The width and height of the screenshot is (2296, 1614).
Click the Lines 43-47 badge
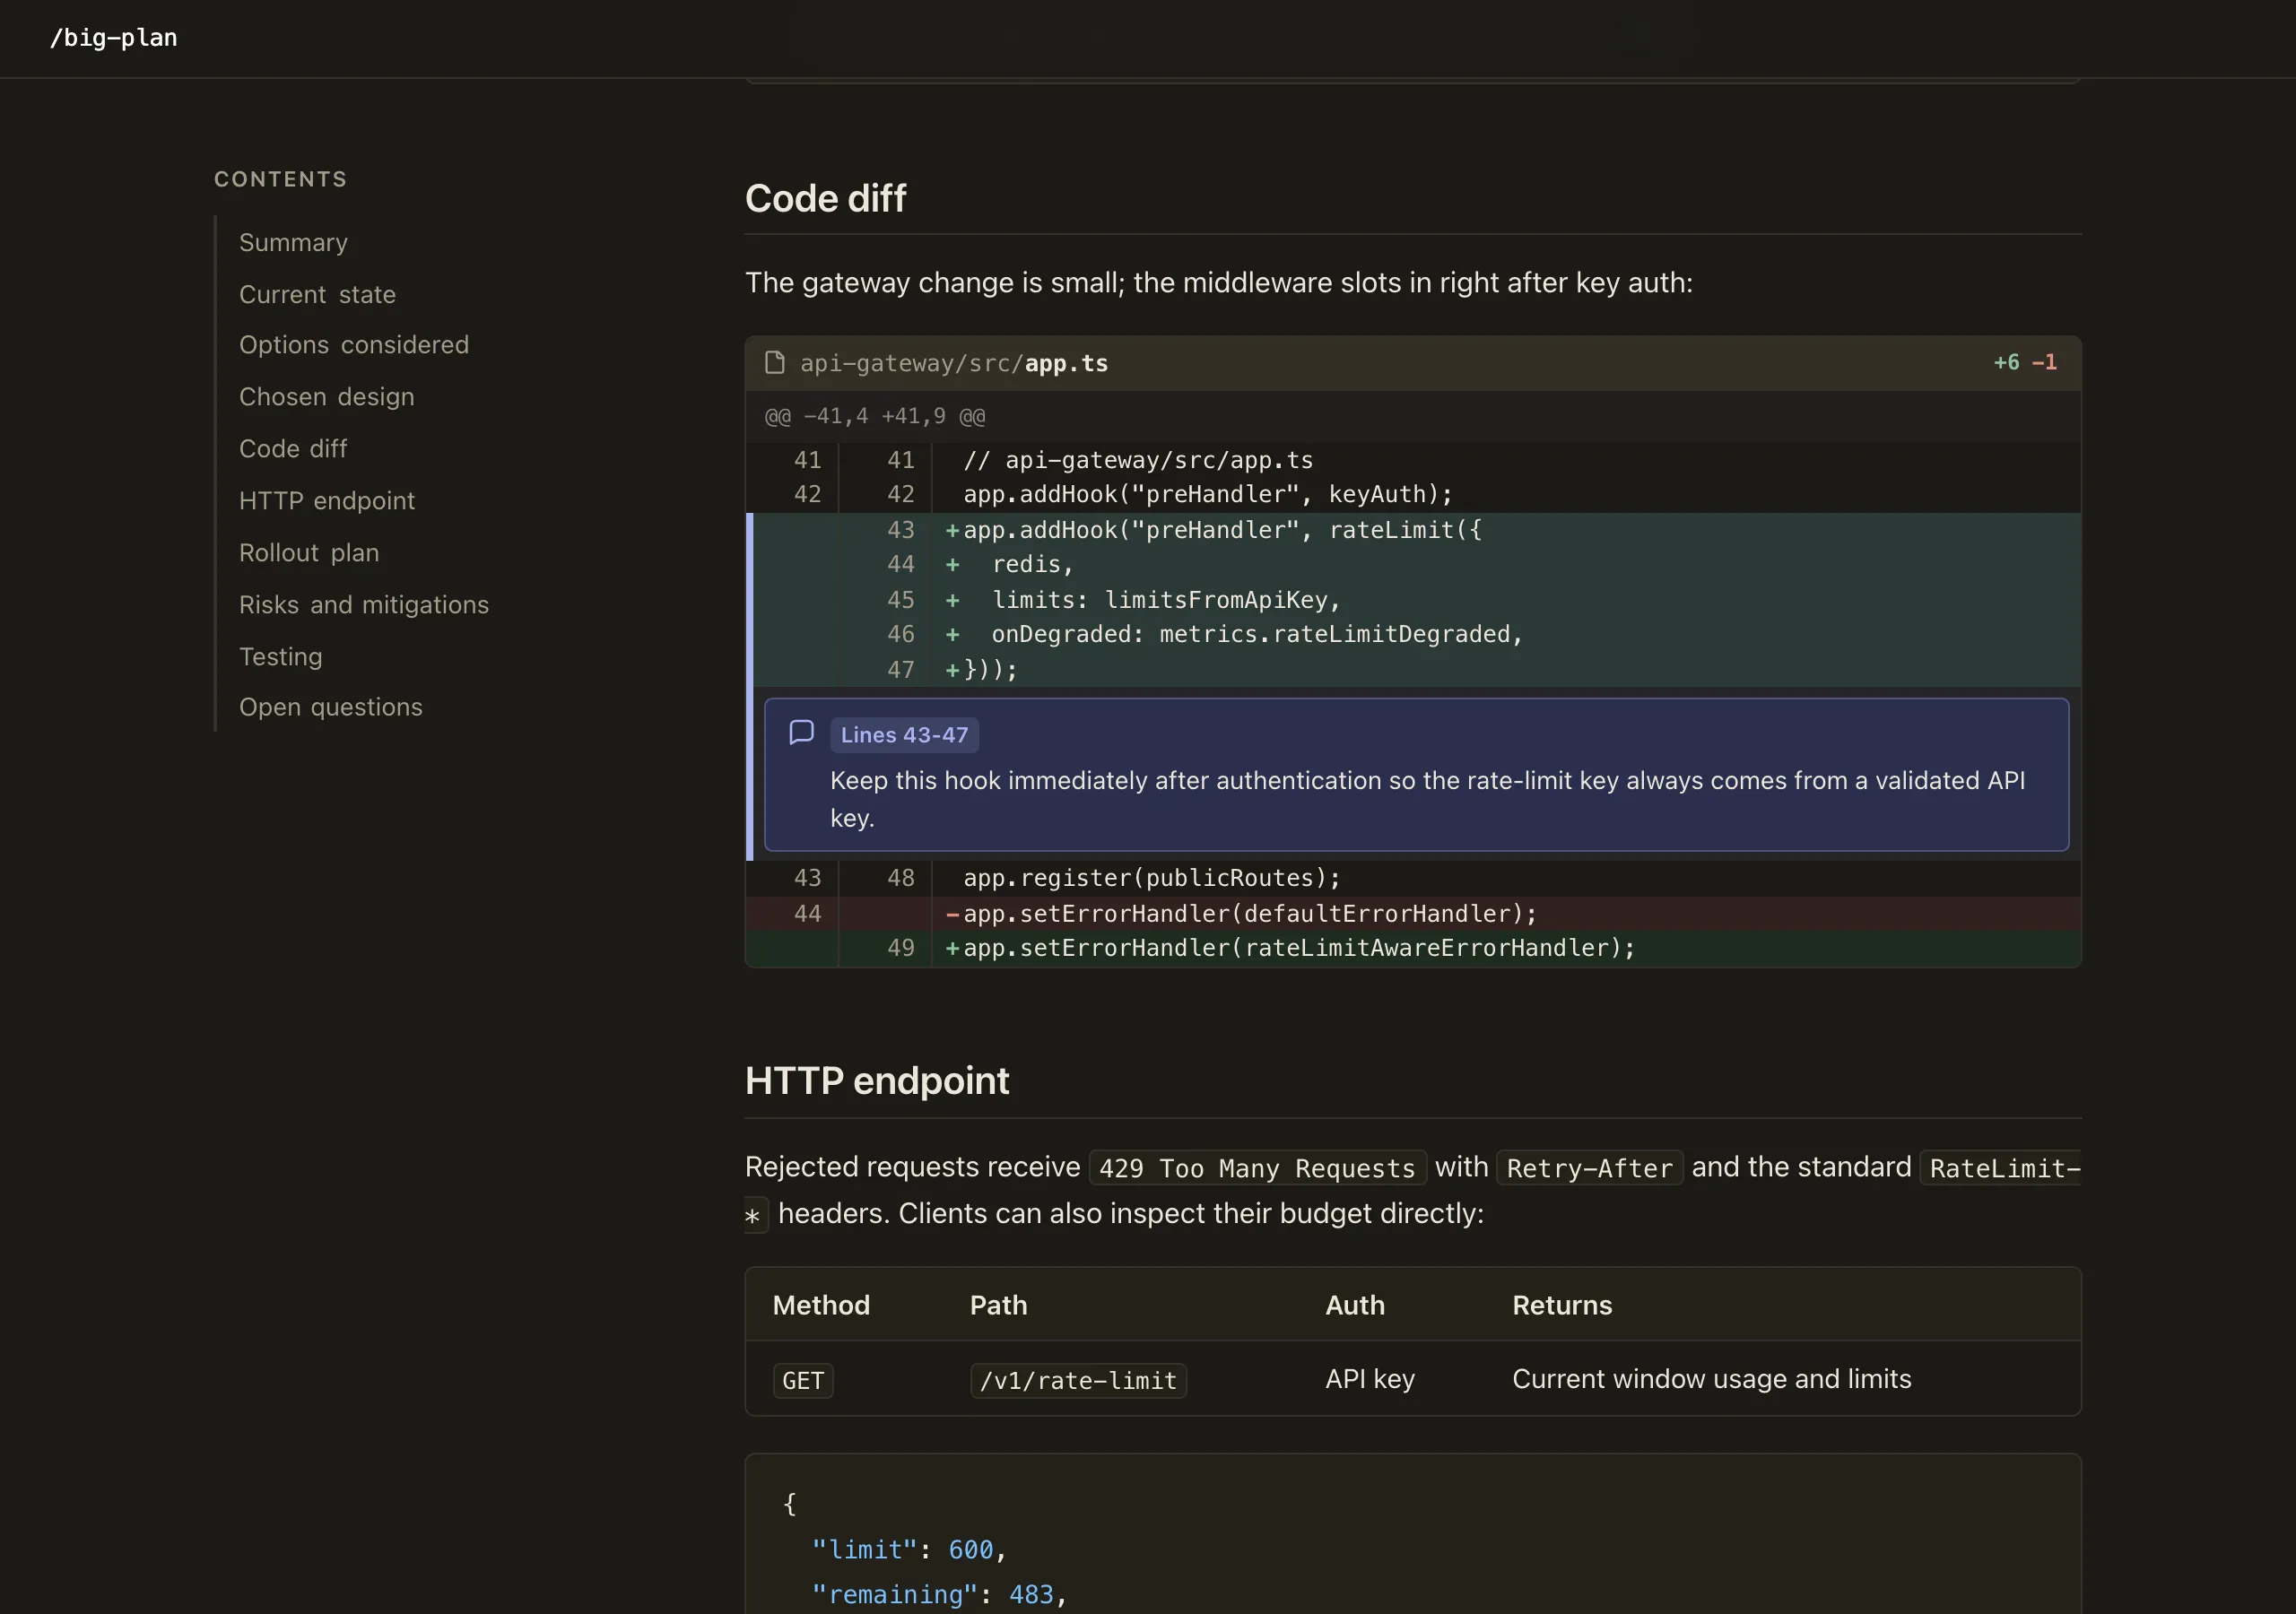tap(904, 735)
